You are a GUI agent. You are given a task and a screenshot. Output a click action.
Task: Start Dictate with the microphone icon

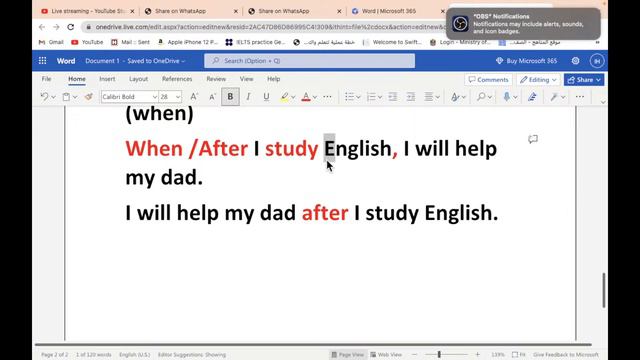[x=507, y=97]
